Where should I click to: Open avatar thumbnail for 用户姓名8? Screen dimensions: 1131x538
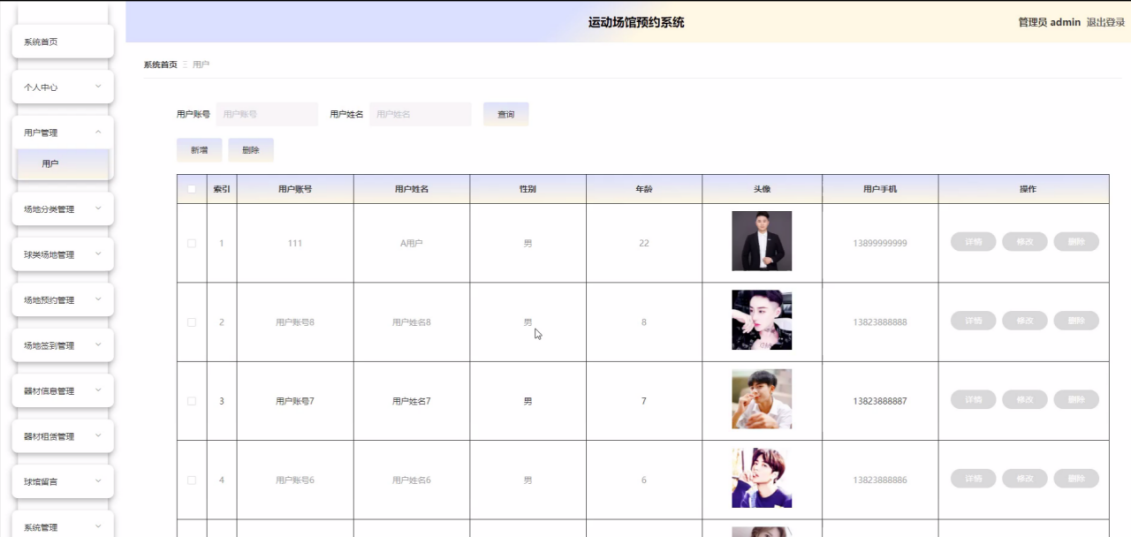762,320
